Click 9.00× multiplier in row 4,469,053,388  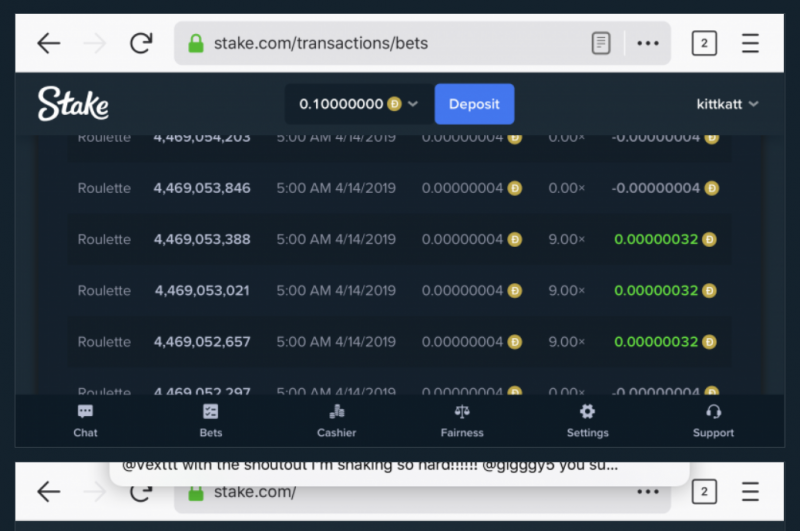pyautogui.click(x=566, y=239)
